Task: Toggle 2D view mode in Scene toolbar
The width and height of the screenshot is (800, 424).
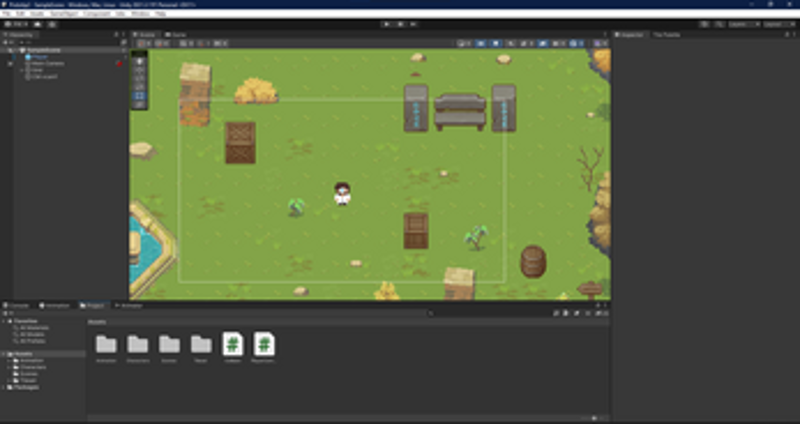Action: pos(481,43)
